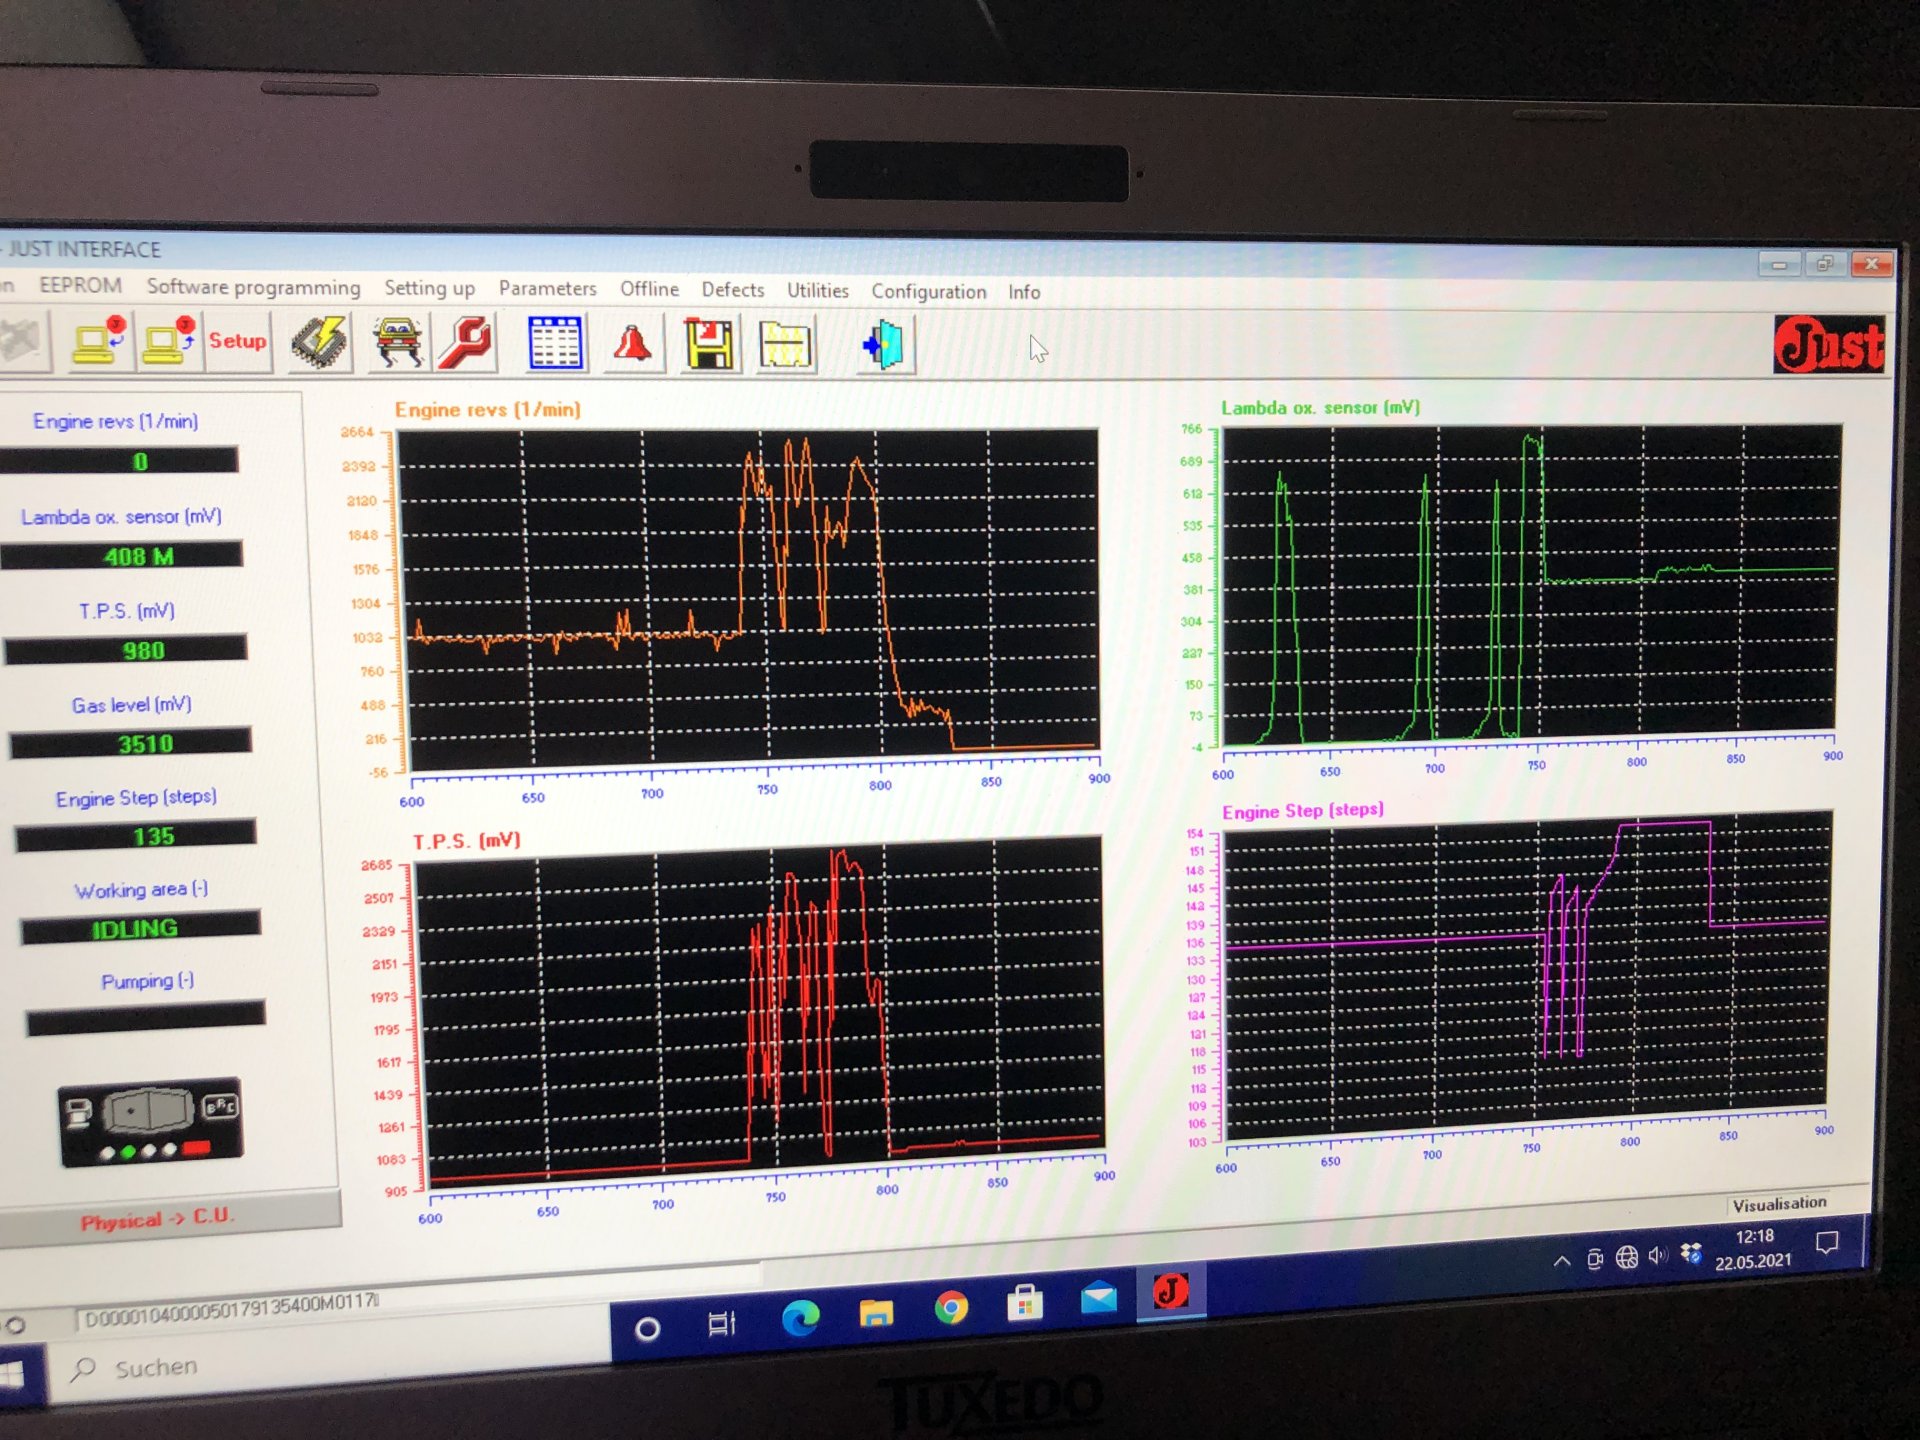Screen dimensions: 1920x1440
Task: Click the Just logo in toolbar corner
Action: (1828, 345)
